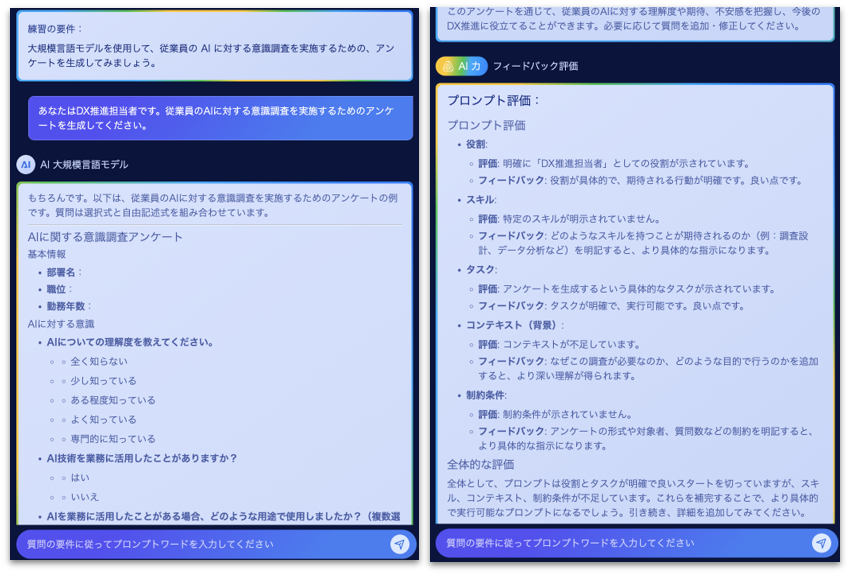This screenshot has height=575, width=850.
Task: Click the フィードバック評価 label
Action: tap(535, 66)
